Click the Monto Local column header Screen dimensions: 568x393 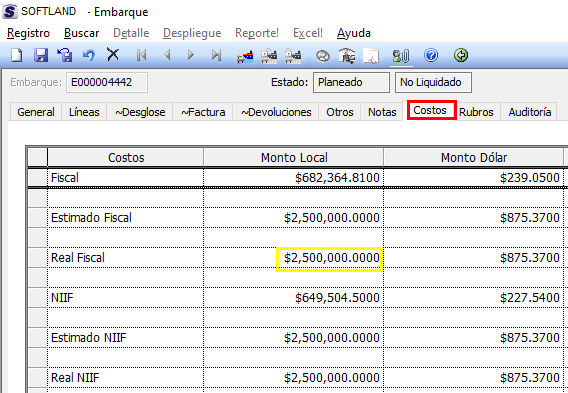294,158
